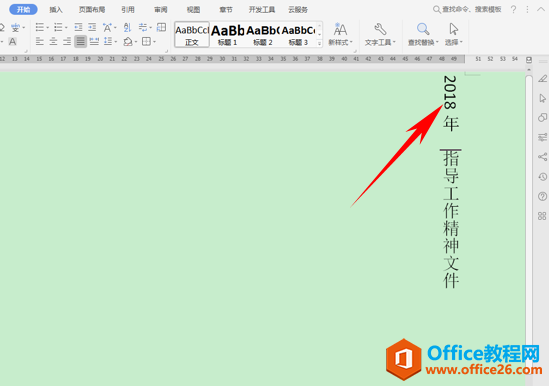
Task: Toggle justify alignment
Action: click(x=81, y=42)
